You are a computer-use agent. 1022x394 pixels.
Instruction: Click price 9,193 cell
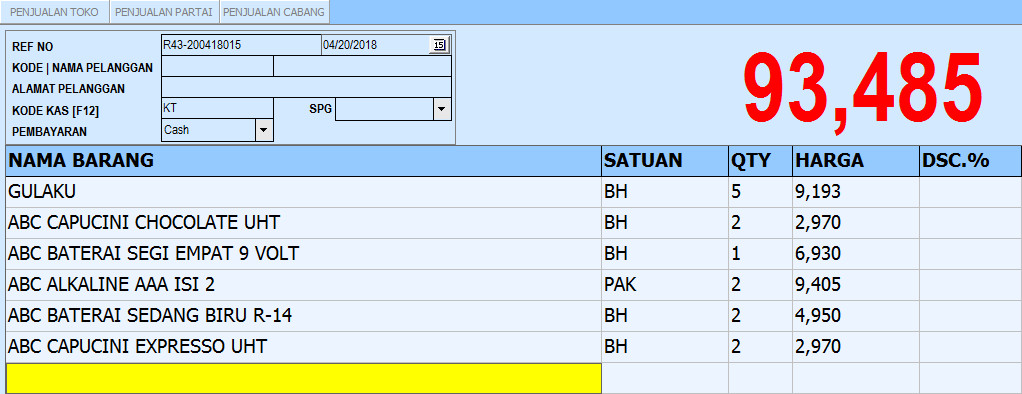point(856,192)
